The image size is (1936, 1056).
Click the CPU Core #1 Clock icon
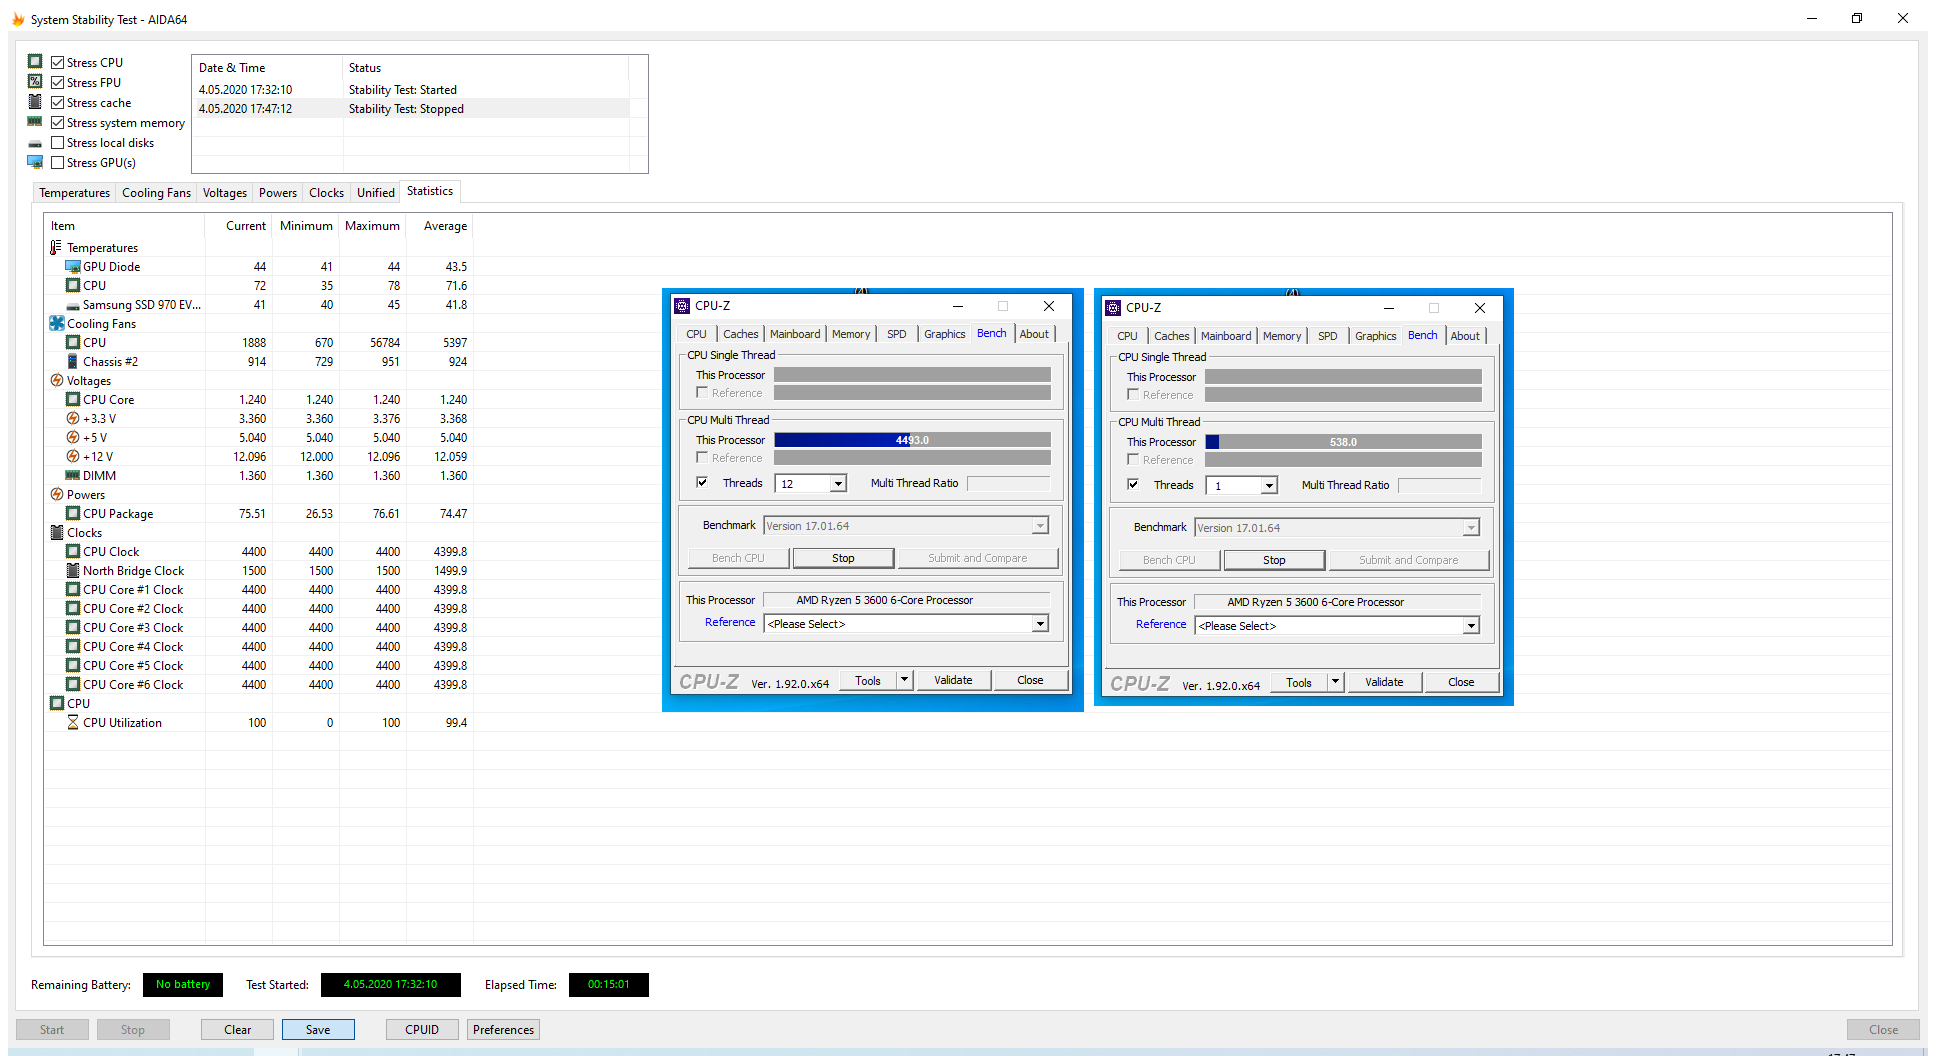point(73,589)
